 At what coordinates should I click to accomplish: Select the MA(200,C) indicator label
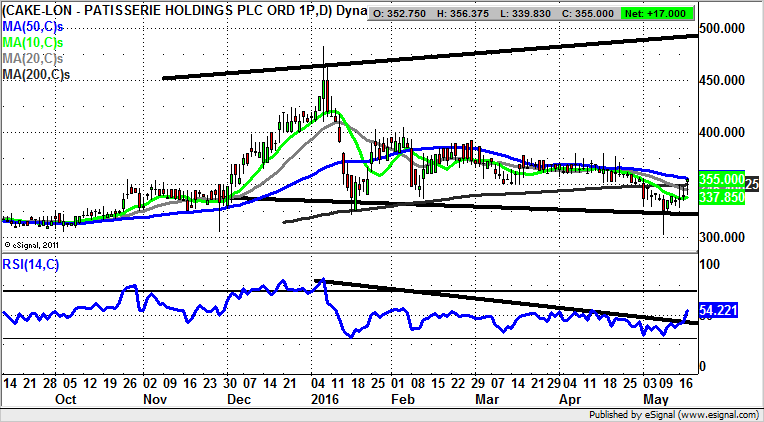click(36, 73)
